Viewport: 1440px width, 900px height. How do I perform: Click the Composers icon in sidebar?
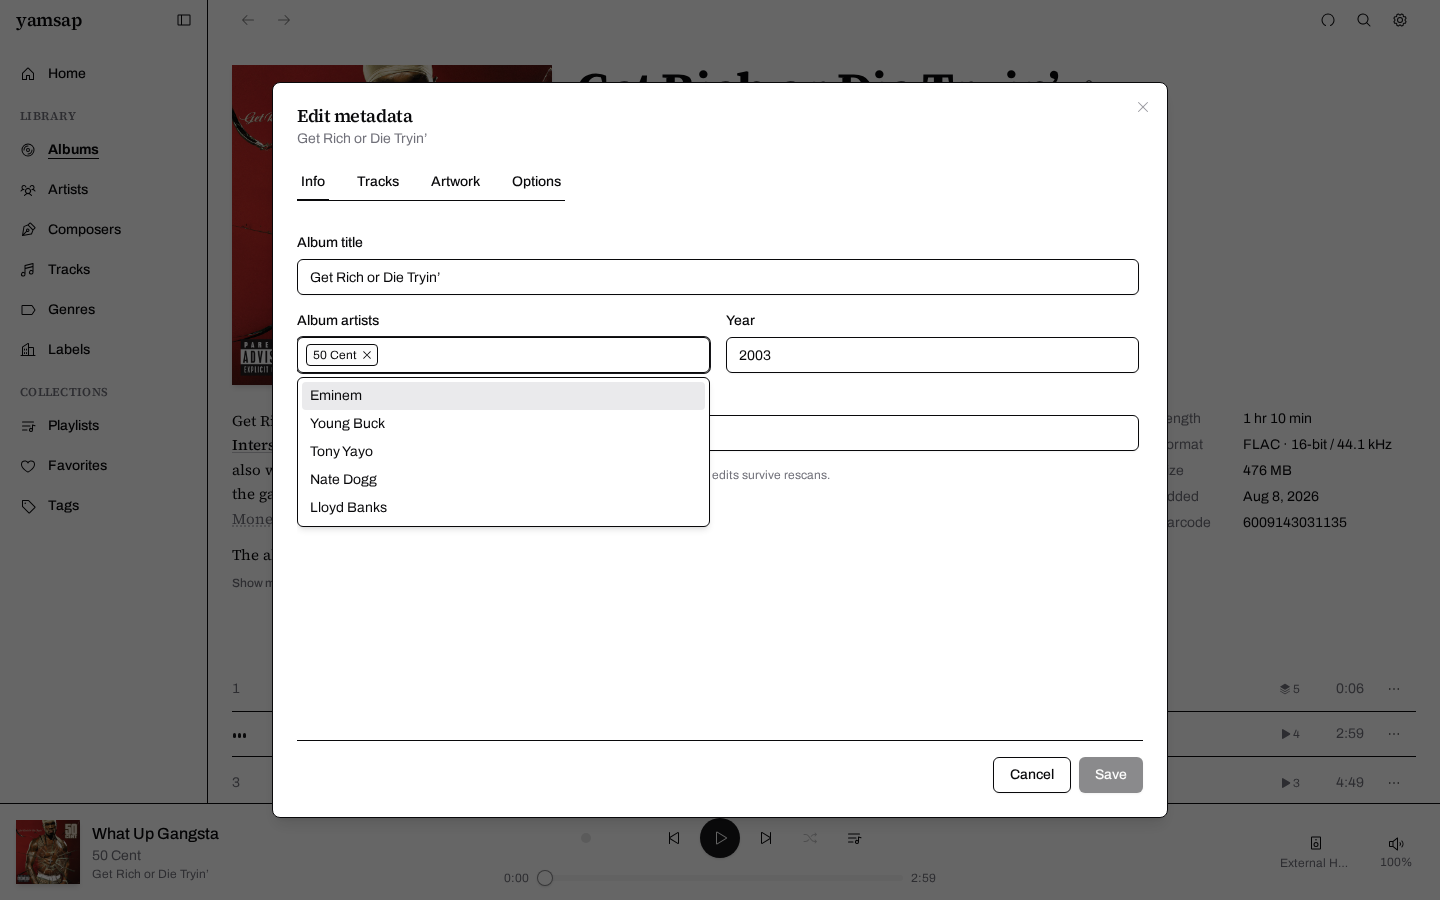click(28, 230)
